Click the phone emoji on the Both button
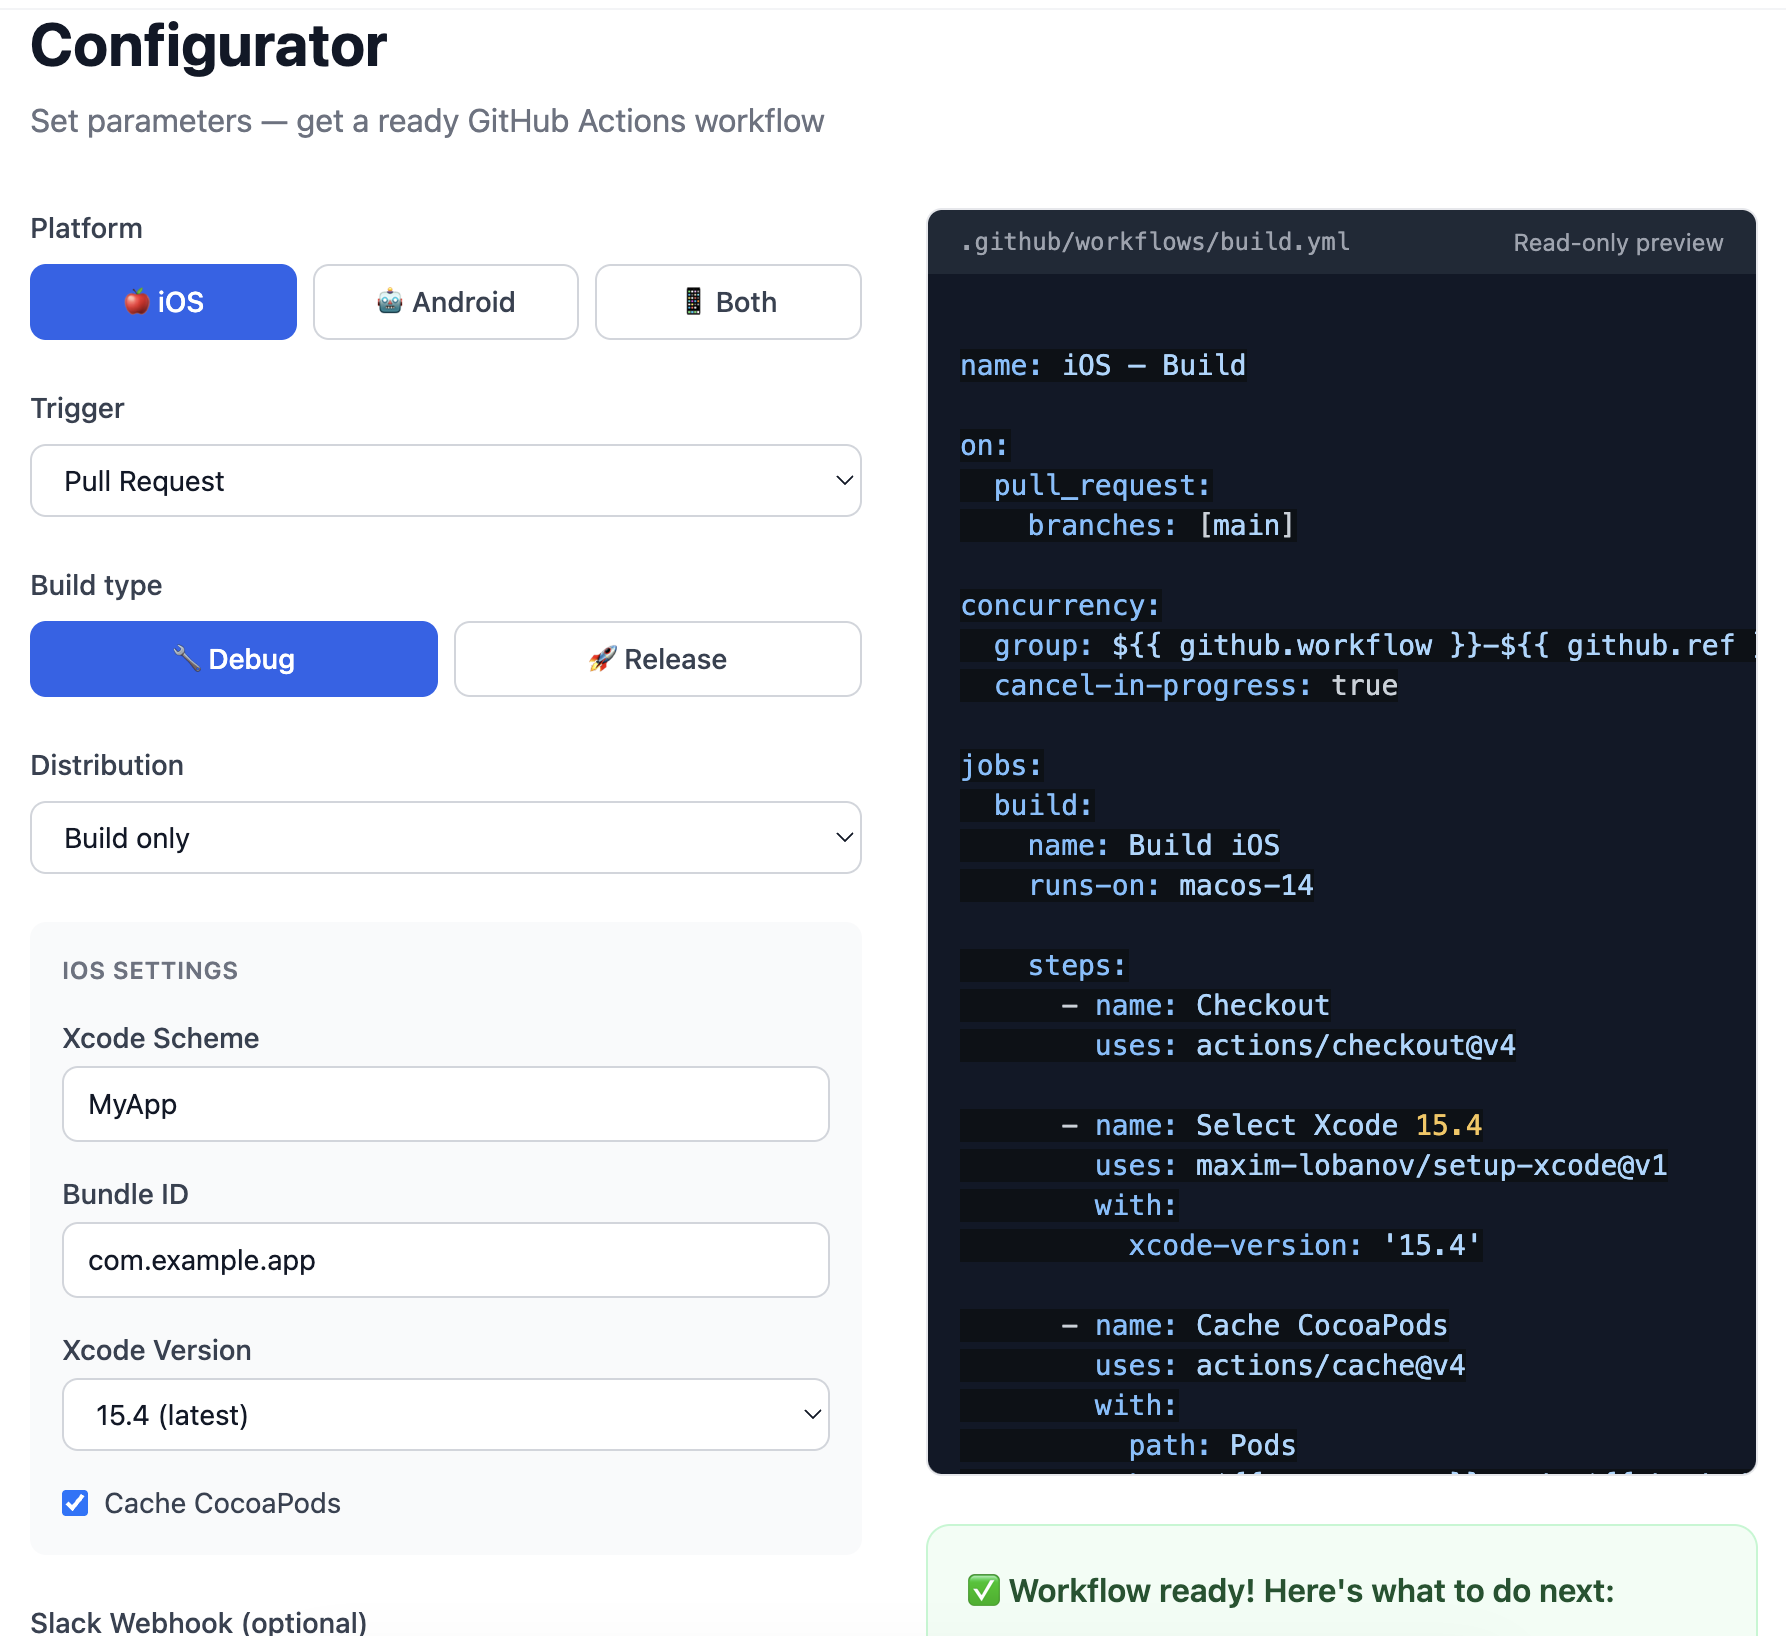1786x1636 pixels. pos(693,301)
